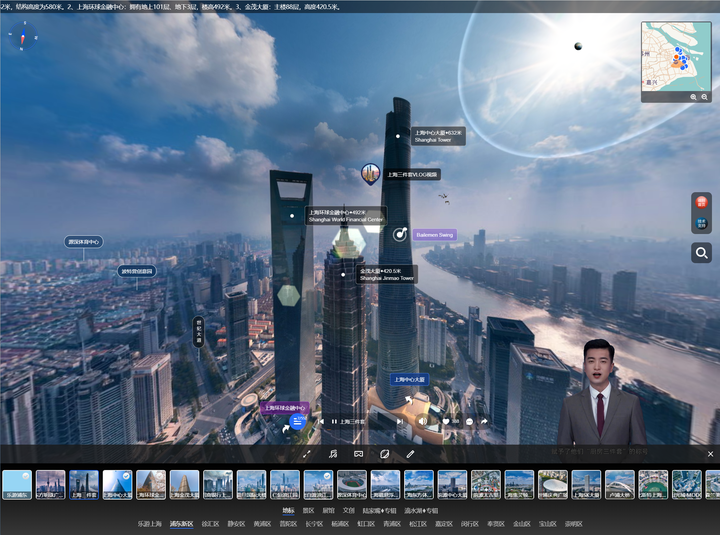Click the Jinmao Tower hotspot dot

[x=343, y=275]
